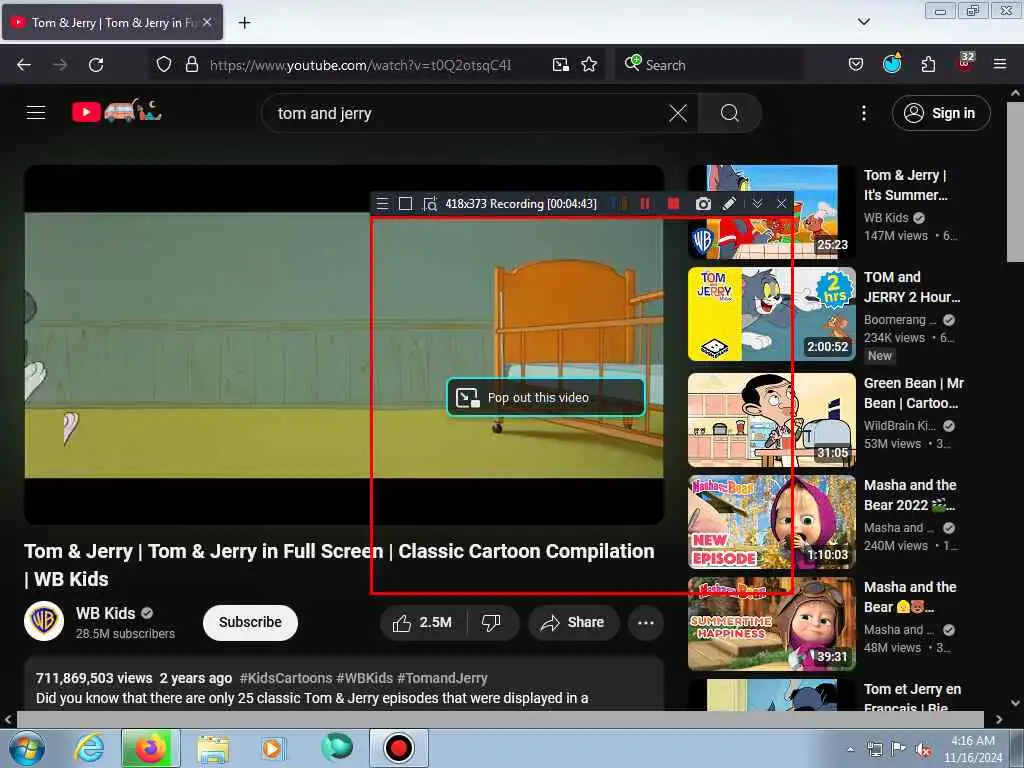Reload the current page
The width and height of the screenshot is (1024, 768).
point(96,65)
